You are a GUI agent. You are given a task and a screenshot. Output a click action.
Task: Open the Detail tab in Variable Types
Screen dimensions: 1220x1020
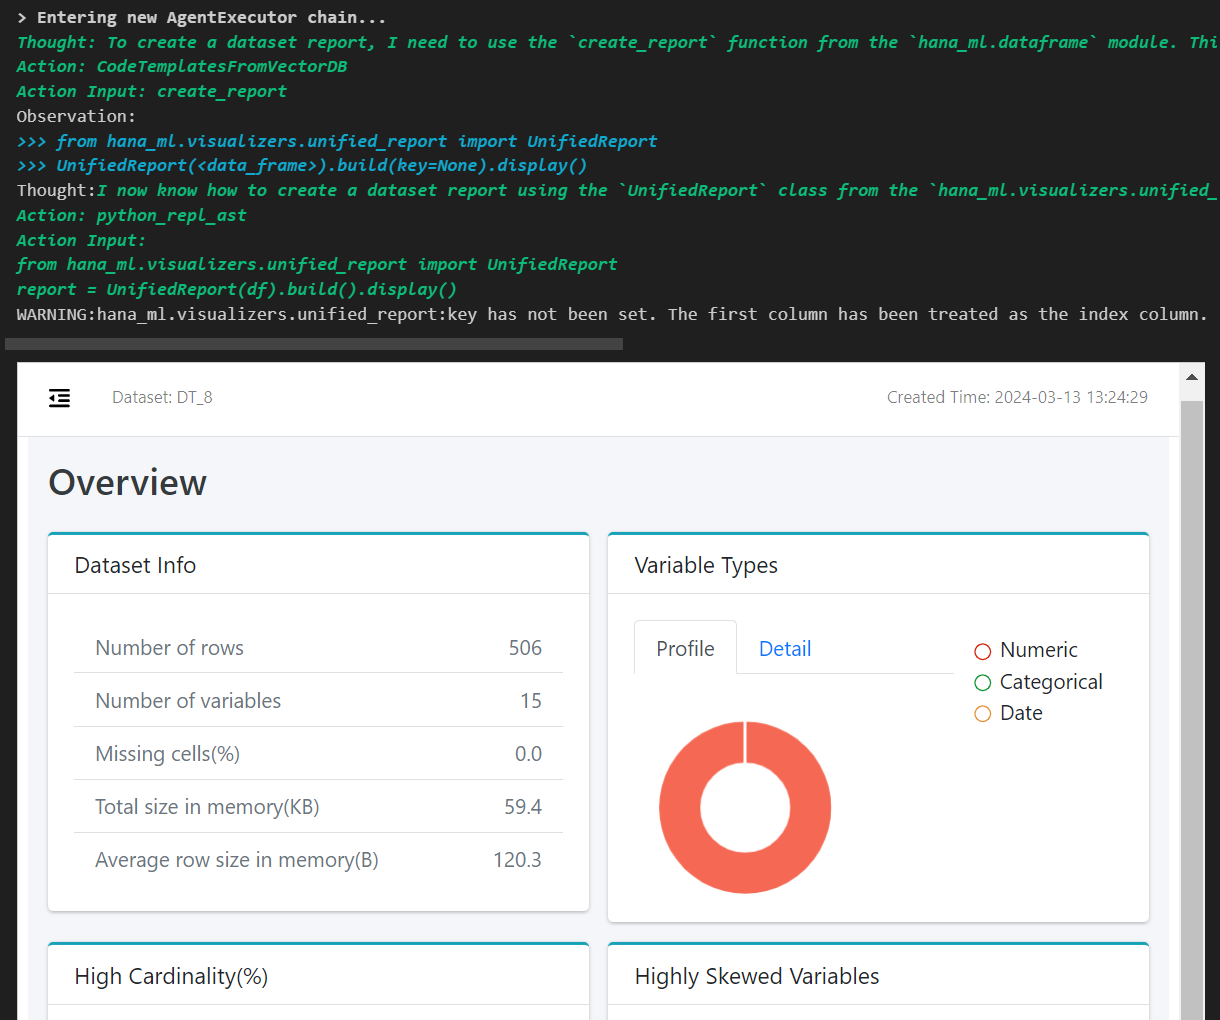(784, 648)
